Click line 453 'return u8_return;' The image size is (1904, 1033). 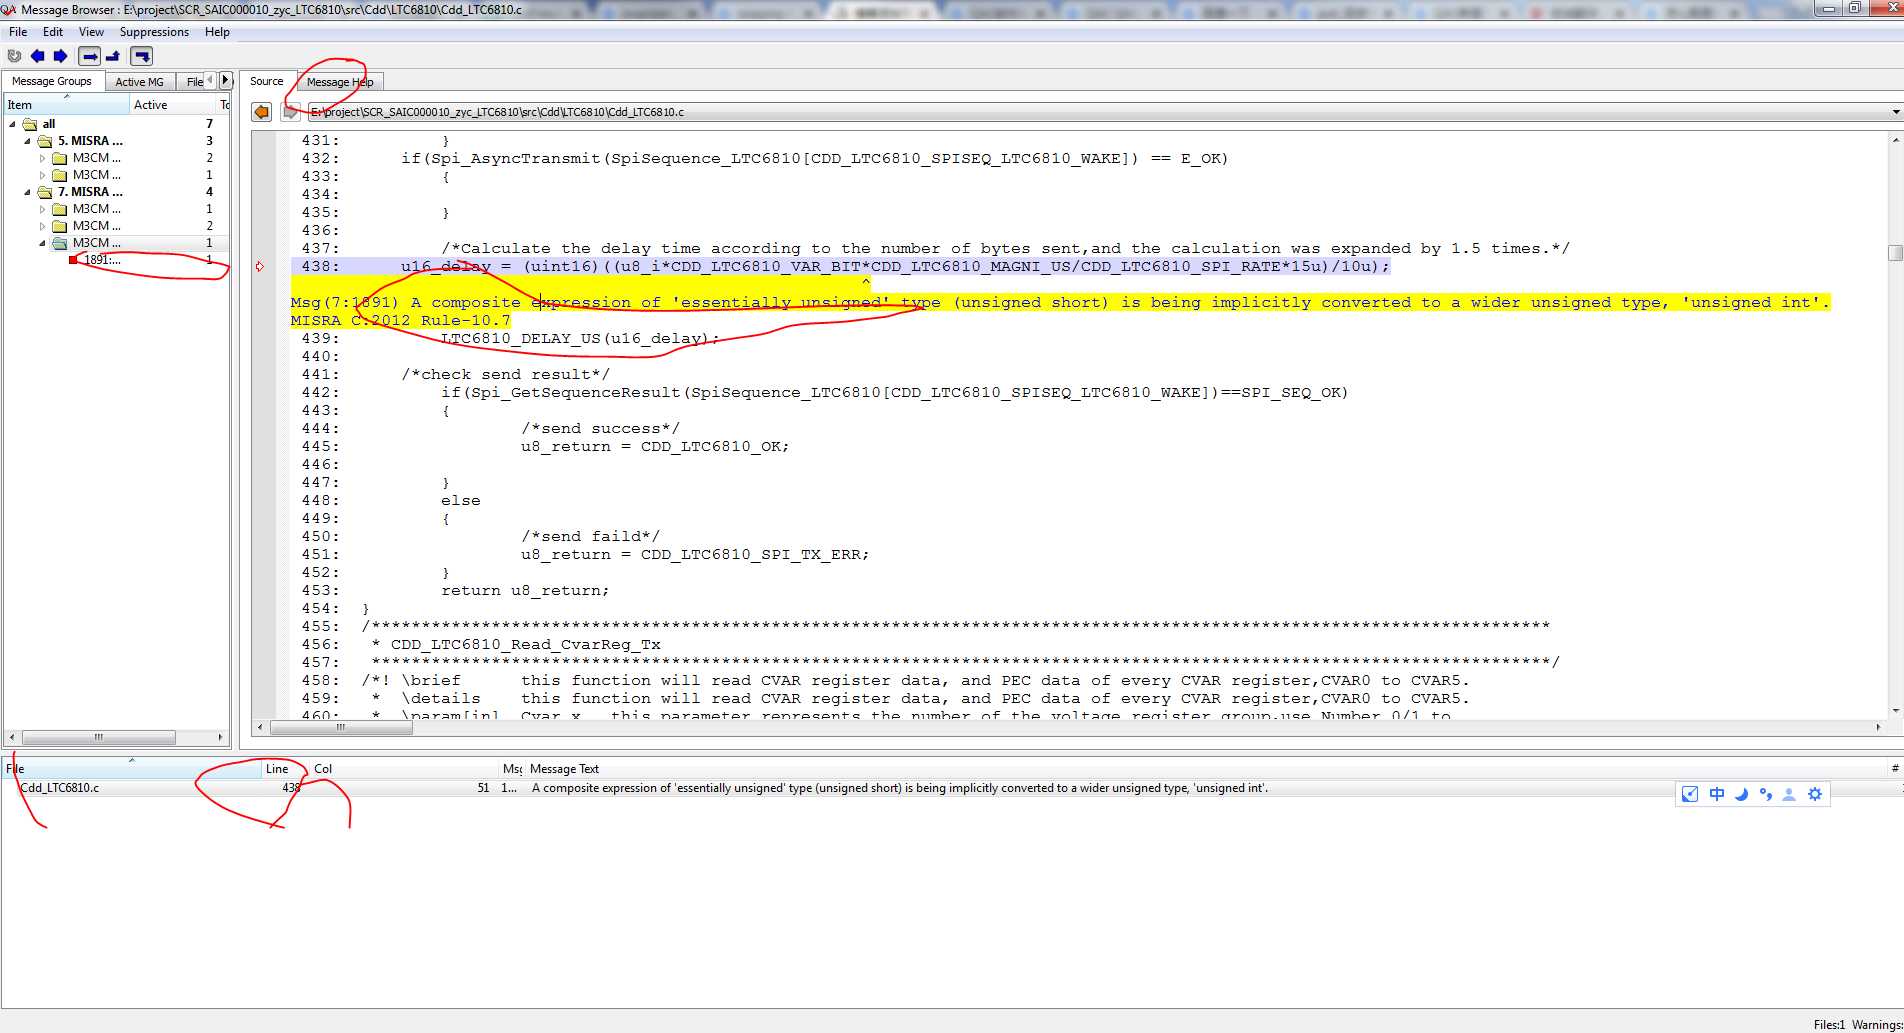tap(525, 591)
